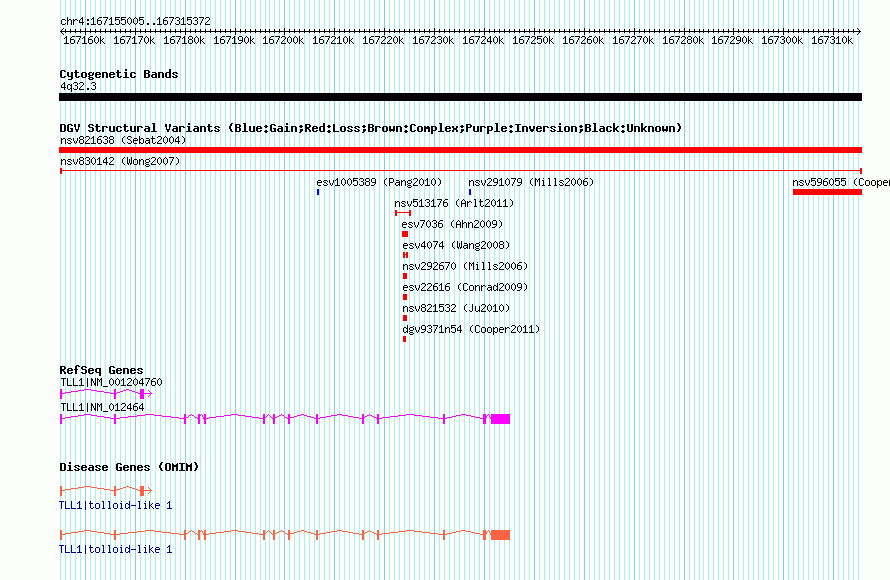Image resolution: width=890 pixels, height=580 pixels.
Task: Click the left arrowhead of the ruler
Action: (x=62, y=31)
